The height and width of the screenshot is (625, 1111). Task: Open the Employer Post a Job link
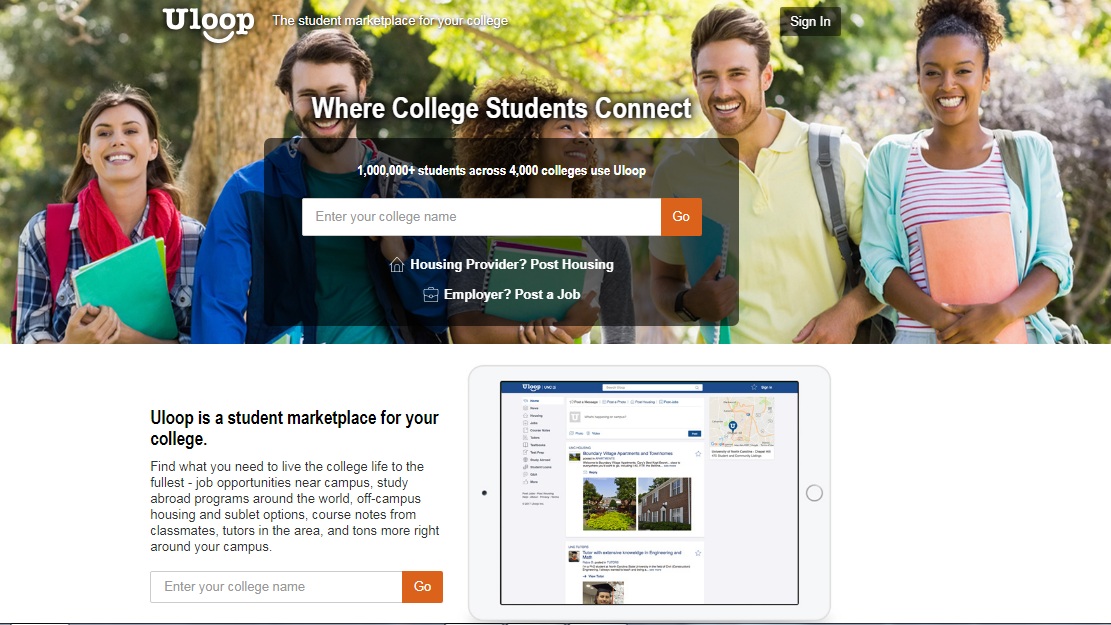point(512,295)
